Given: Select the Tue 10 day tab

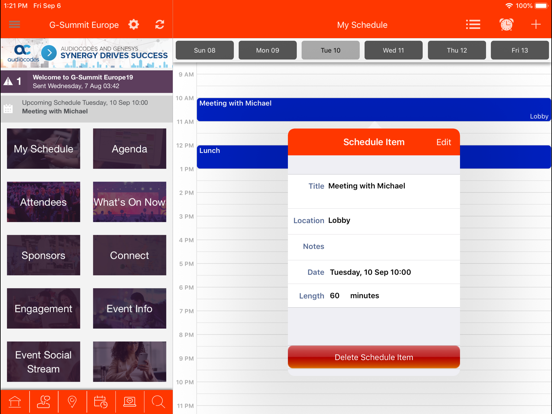Looking at the screenshot, I should coord(331,50).
